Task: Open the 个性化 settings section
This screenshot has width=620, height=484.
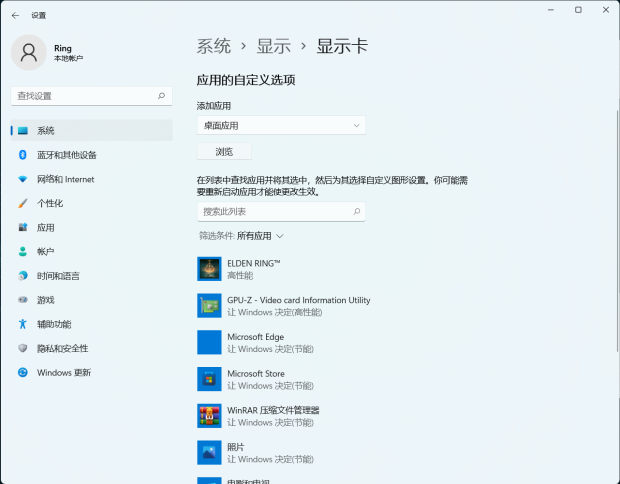Action: 92,203
